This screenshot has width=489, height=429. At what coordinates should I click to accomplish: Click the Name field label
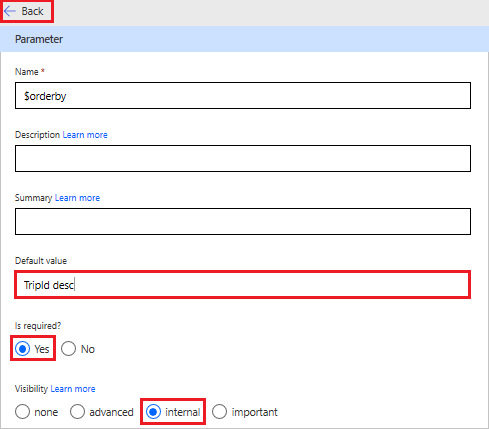pyautogui.click(x=27, y=72)
